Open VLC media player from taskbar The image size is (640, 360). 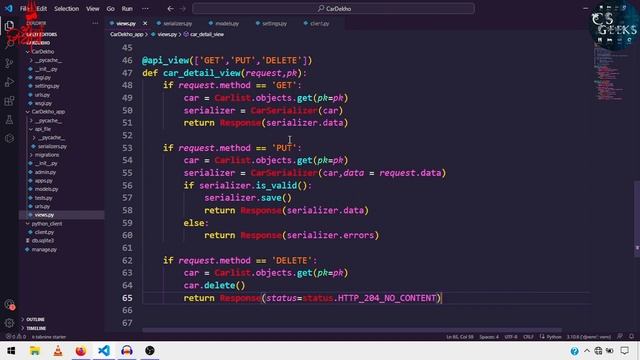[58, 351]
